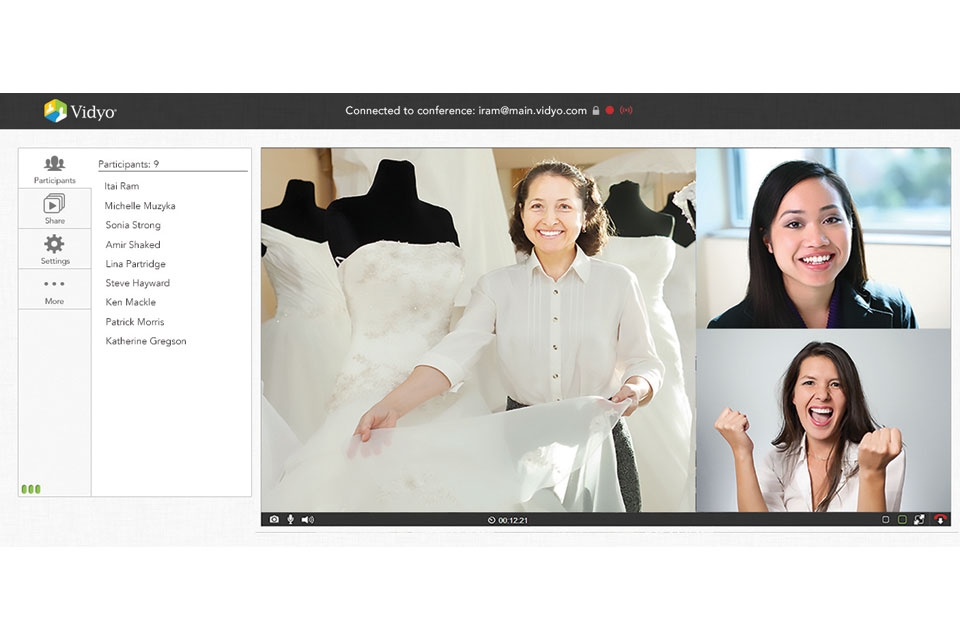Viewport: 960px width, 640px height.
Task: Click the green layout square icon
Action: pos(902,519)
